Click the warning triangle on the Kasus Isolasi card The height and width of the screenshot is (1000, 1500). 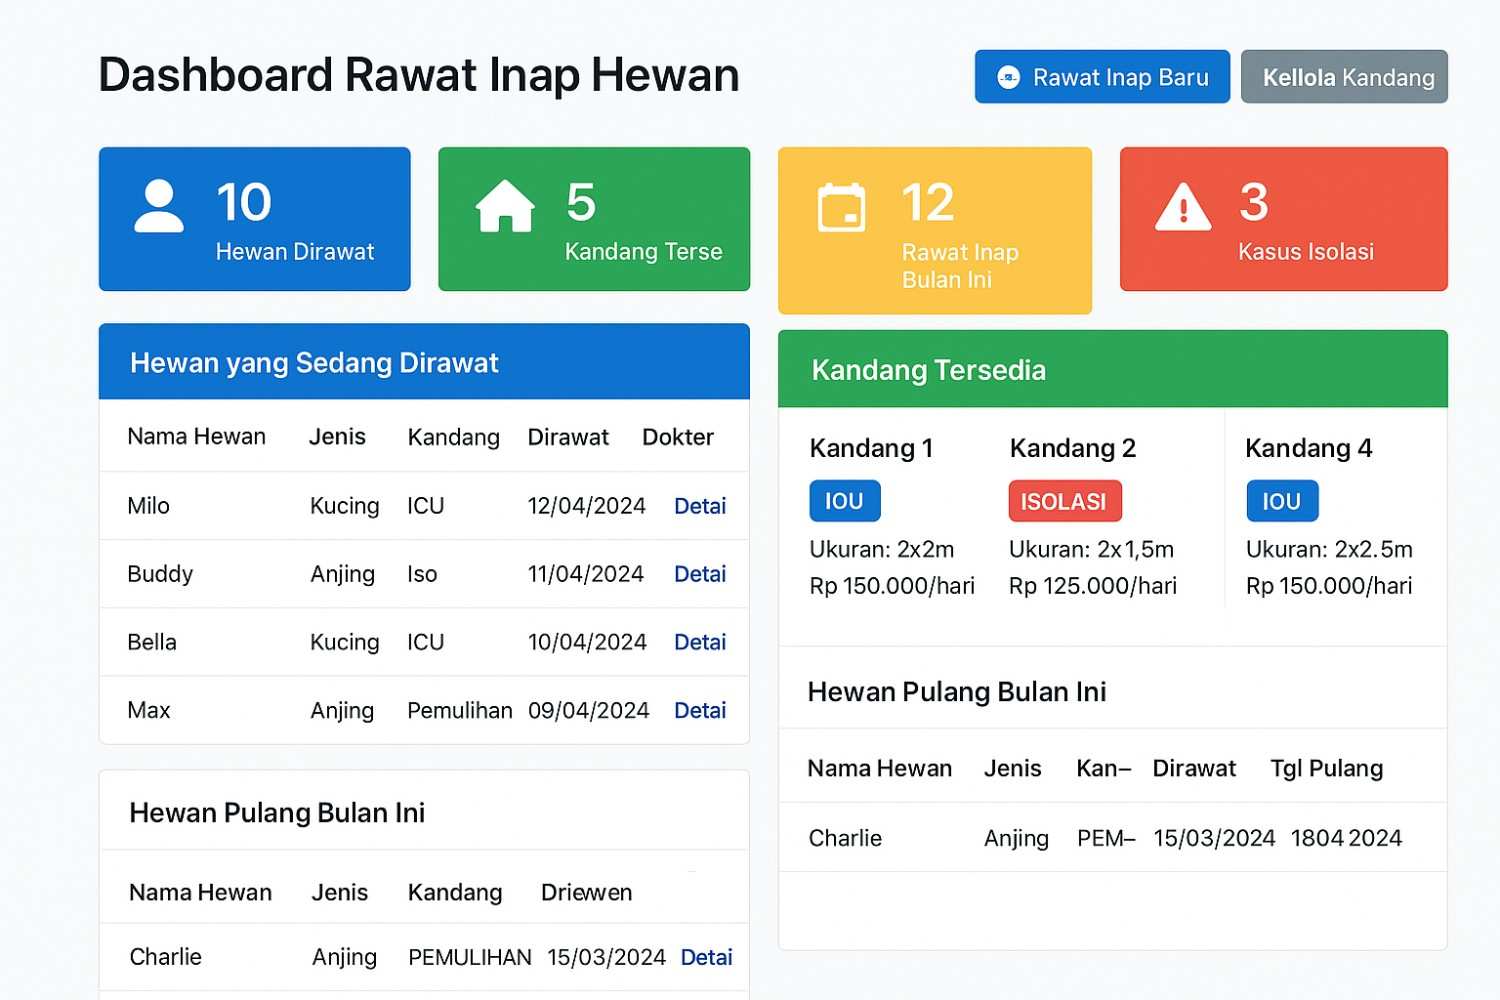pyautogui.click(x=1183, y=205)
